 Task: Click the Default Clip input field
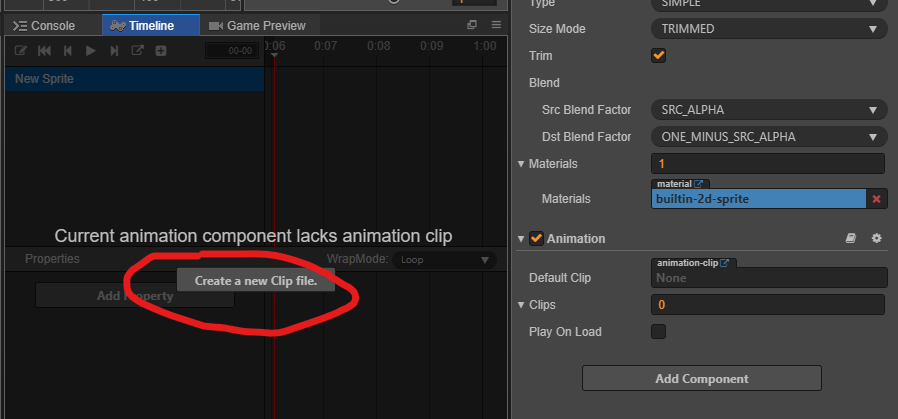tap(768, 278)
